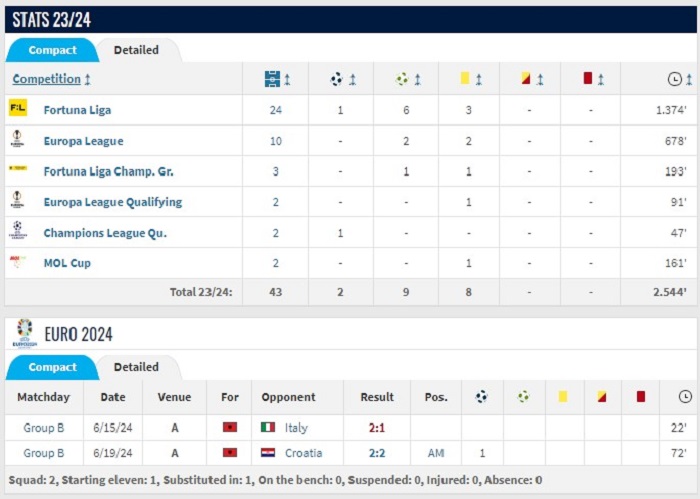Sort by minutes played clock icon
Screen dimensions: 700x499
[x=675, y=79]
